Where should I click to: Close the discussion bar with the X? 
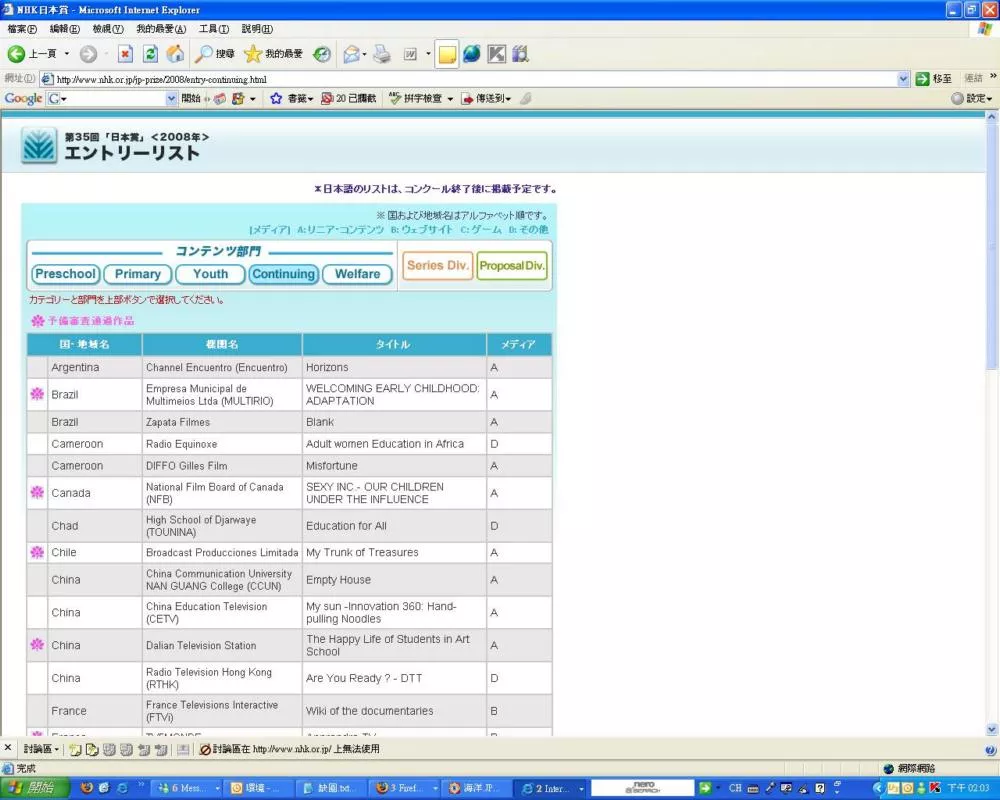pos(8,748)
